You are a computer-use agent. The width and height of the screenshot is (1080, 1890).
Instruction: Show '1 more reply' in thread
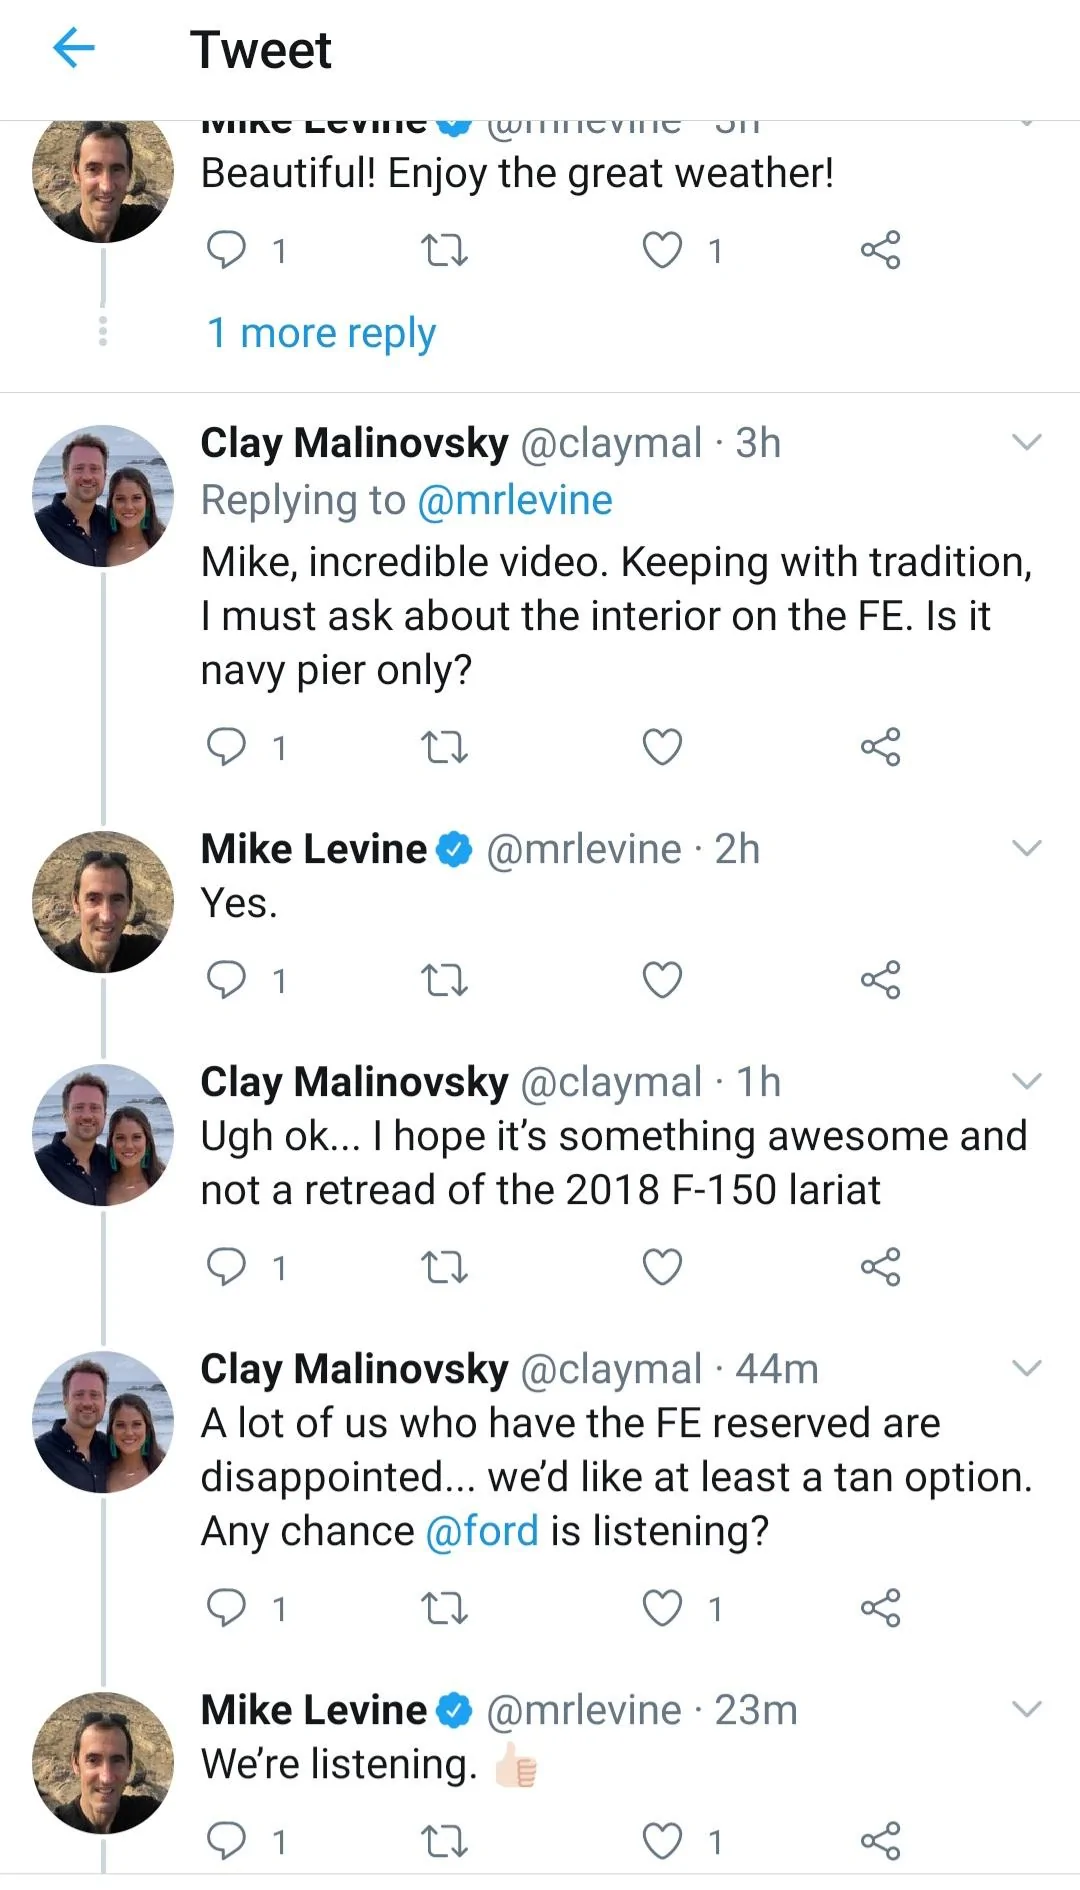pyautogui.click(x=321, y=333)
